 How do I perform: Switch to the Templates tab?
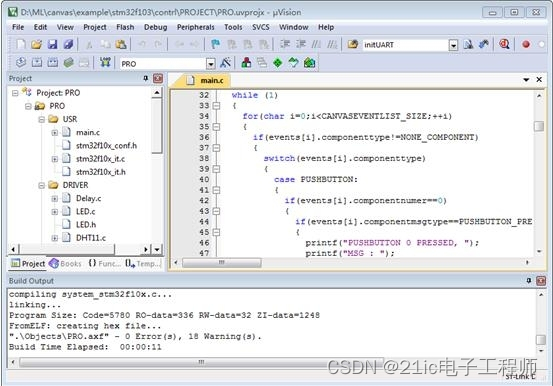click(x=144, y=263)
